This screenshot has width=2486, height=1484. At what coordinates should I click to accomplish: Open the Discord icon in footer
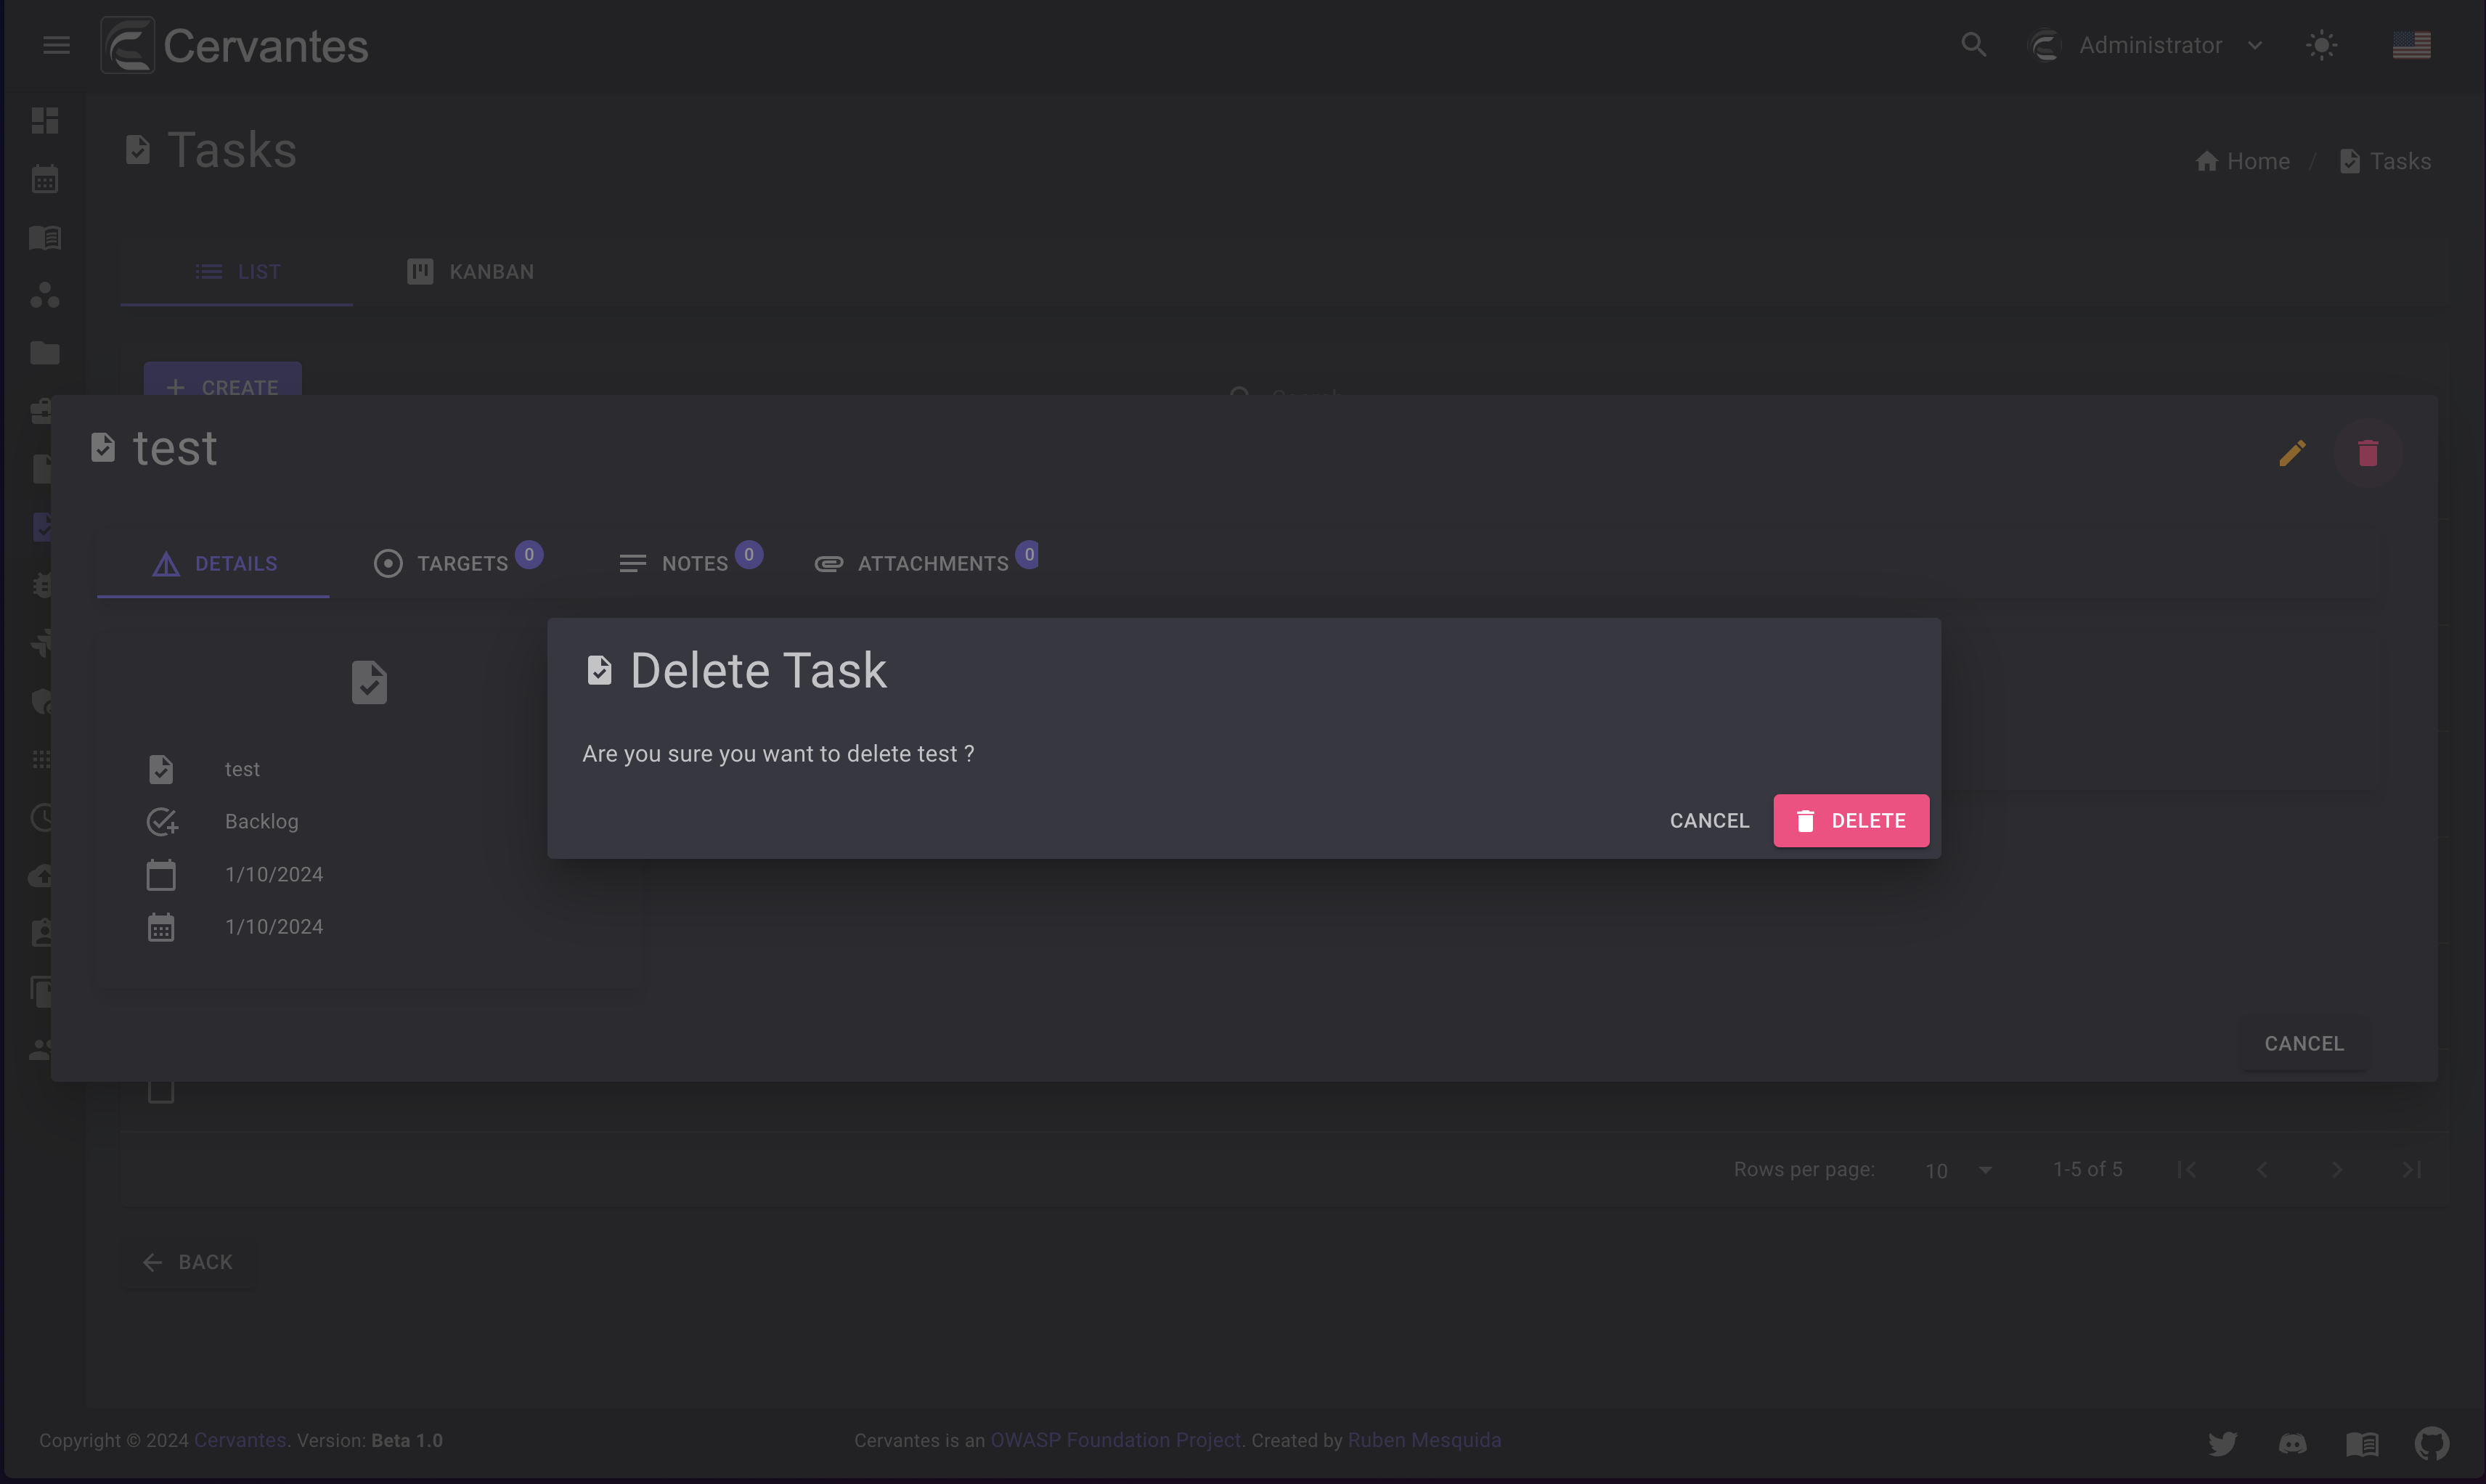tap(2292, 1443)
